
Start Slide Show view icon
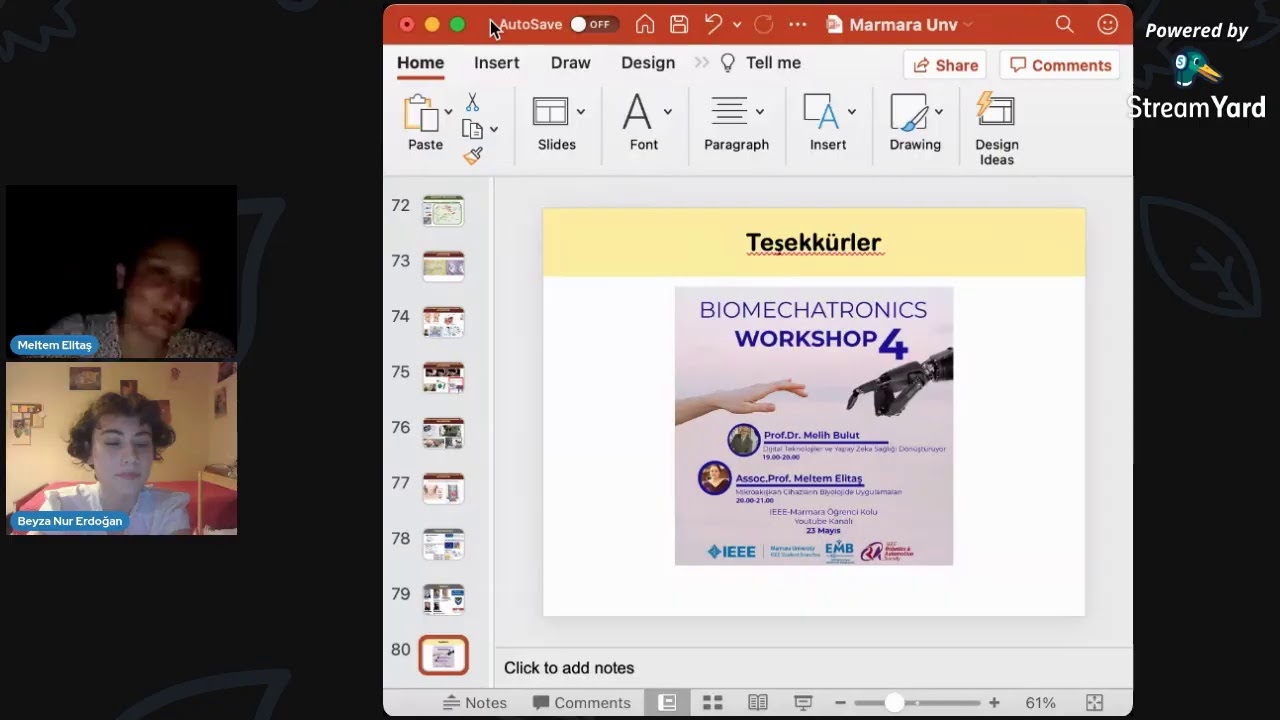pos(803,703)
